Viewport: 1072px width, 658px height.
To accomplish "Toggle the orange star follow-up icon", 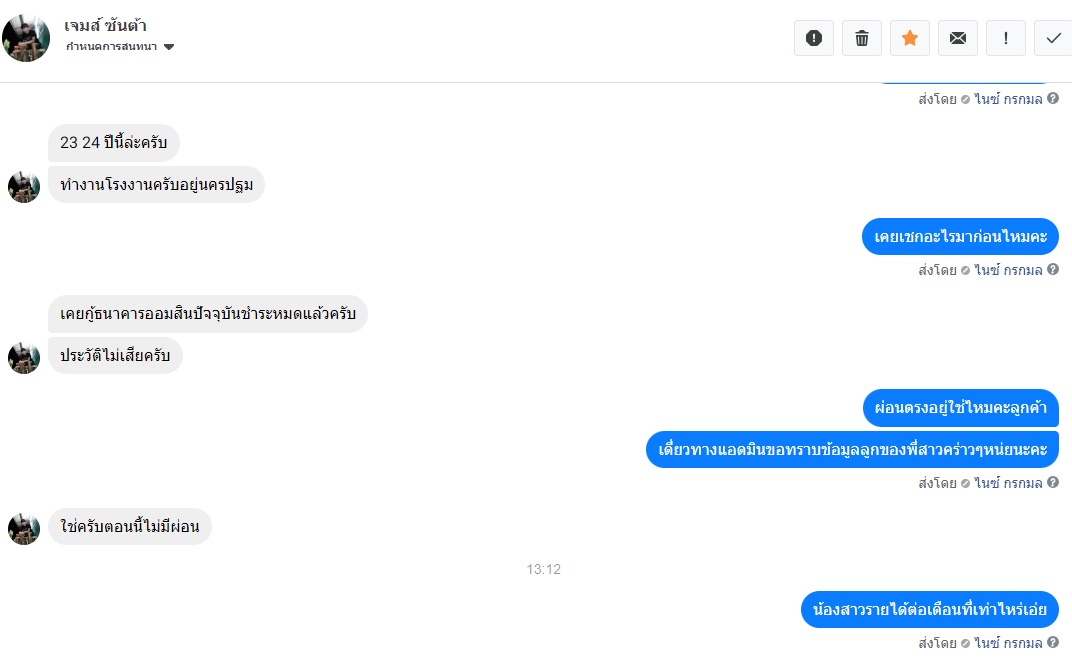I will 909,38.
